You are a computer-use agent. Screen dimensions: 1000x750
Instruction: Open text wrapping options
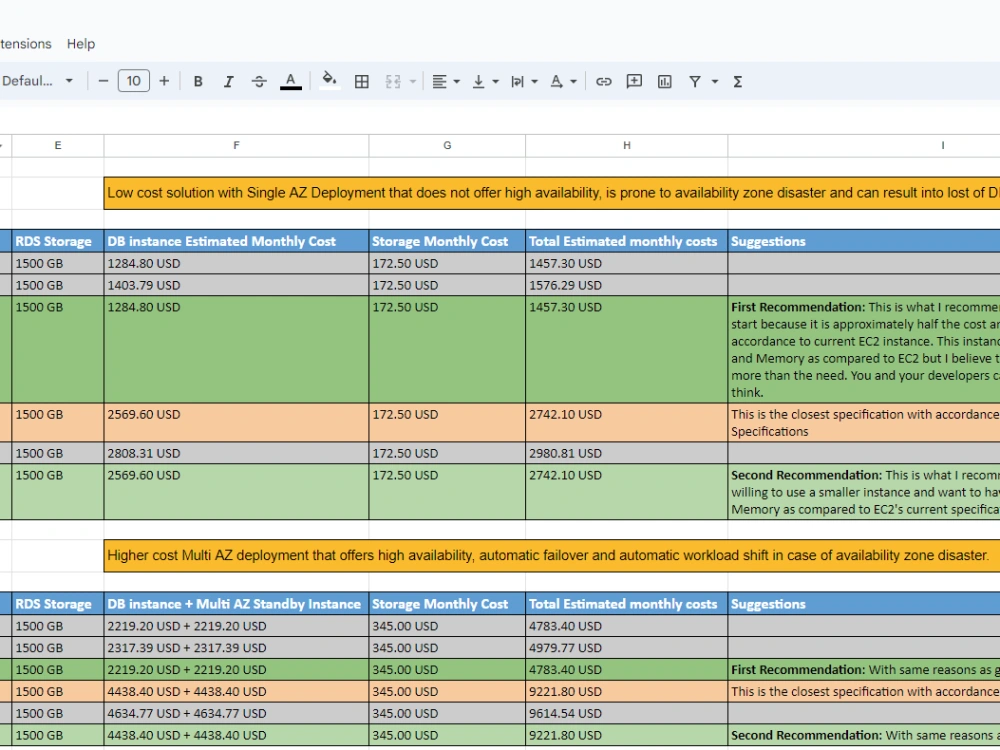click(524, 82)
